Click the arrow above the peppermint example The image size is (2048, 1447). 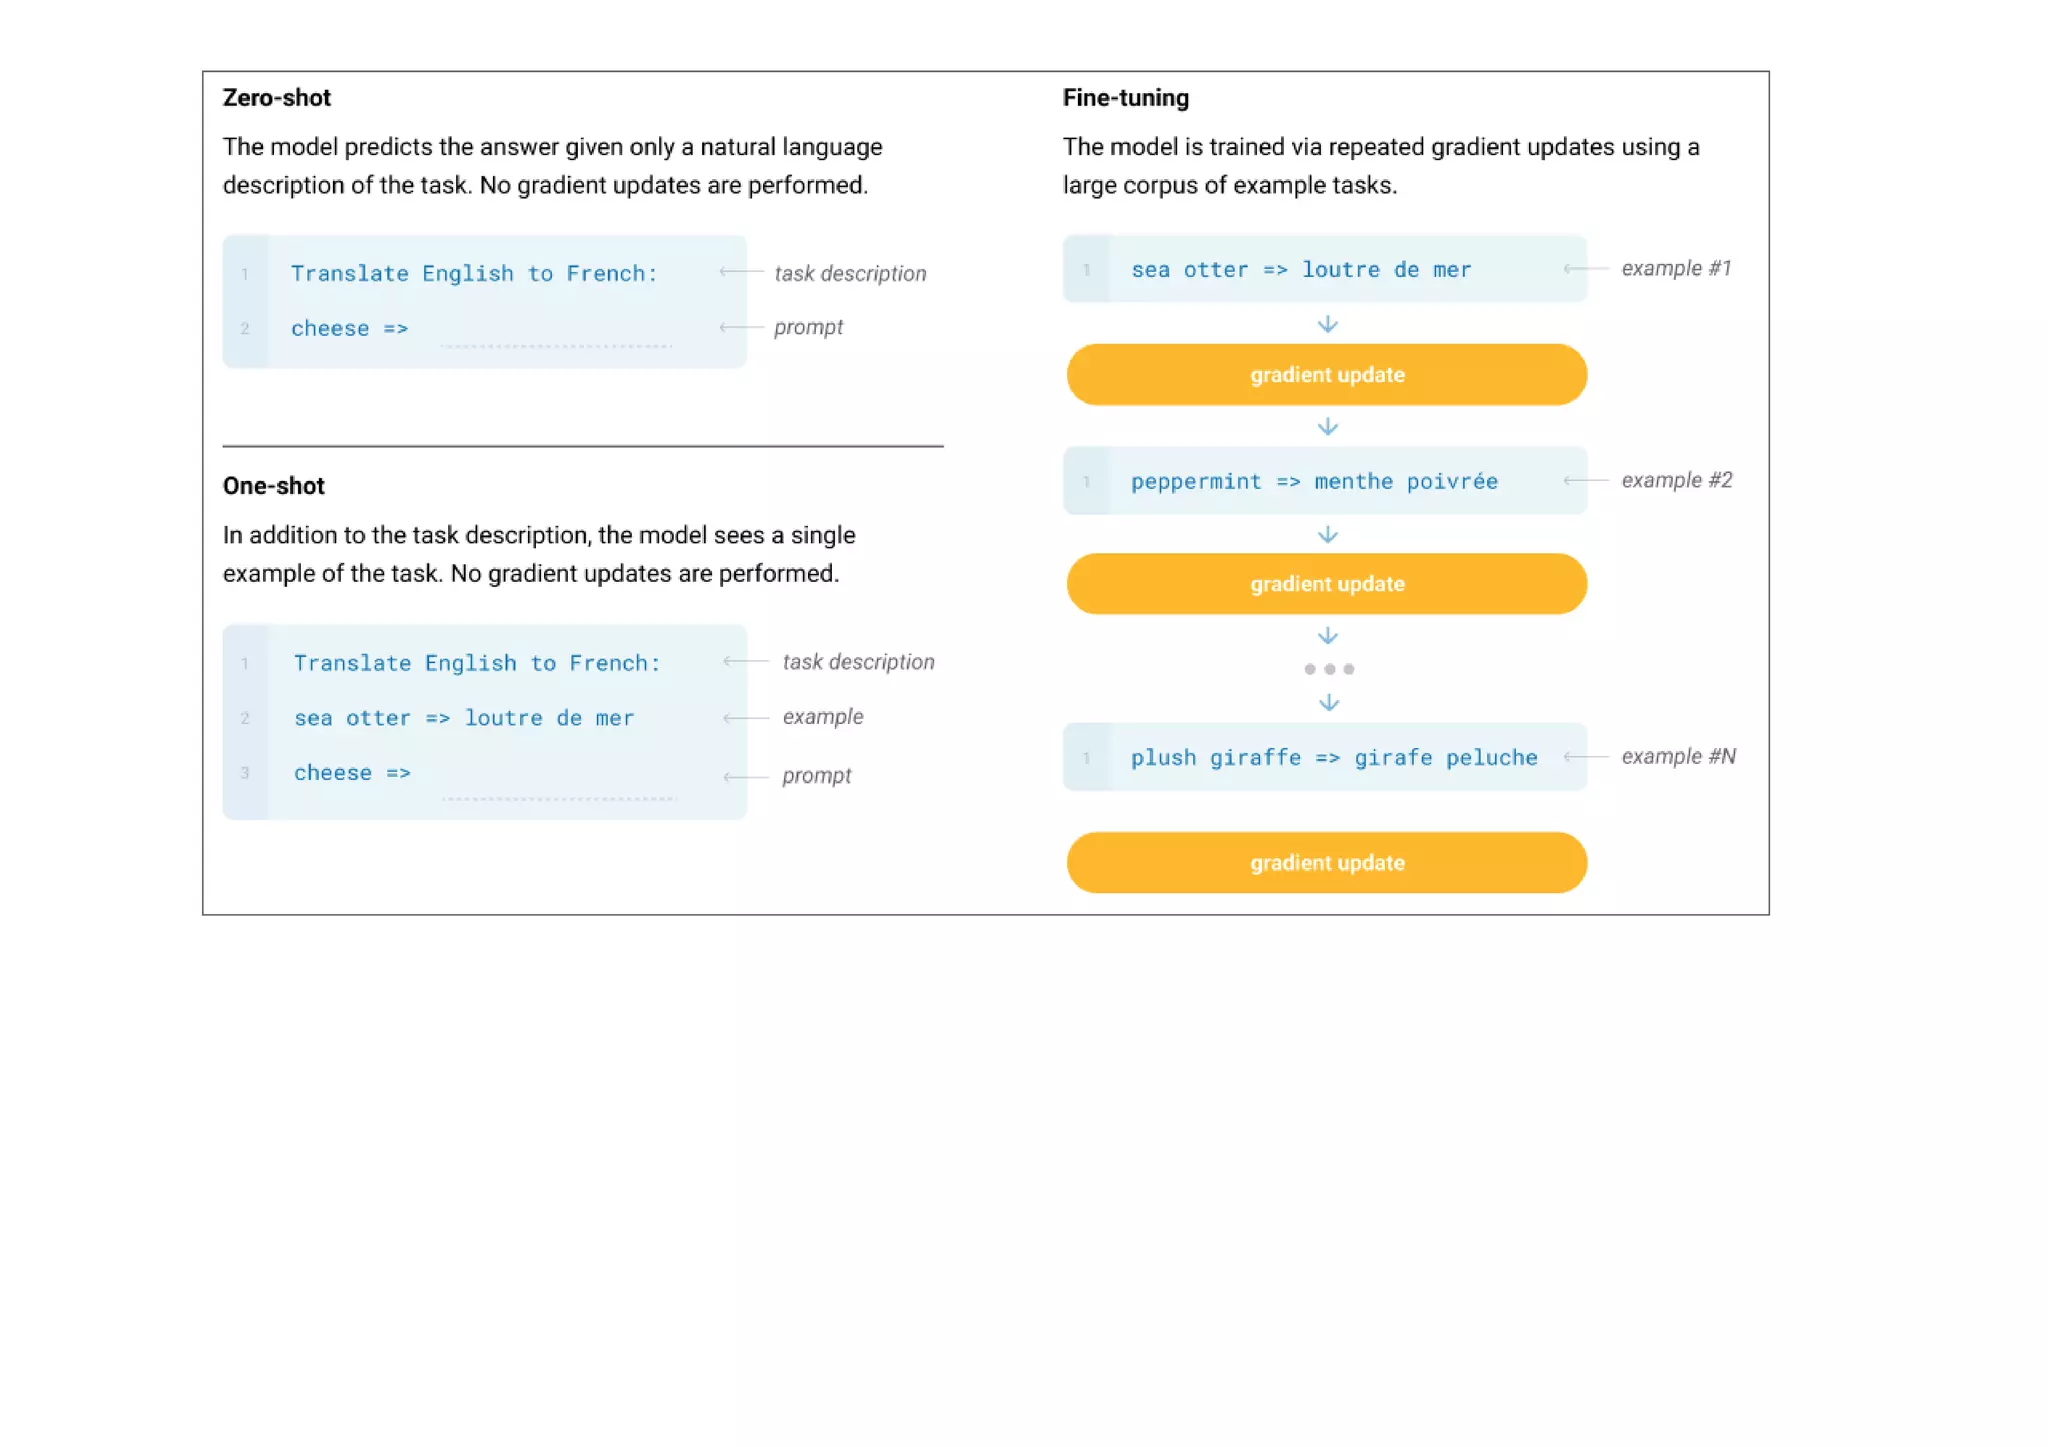click(x=1327, y=427)
